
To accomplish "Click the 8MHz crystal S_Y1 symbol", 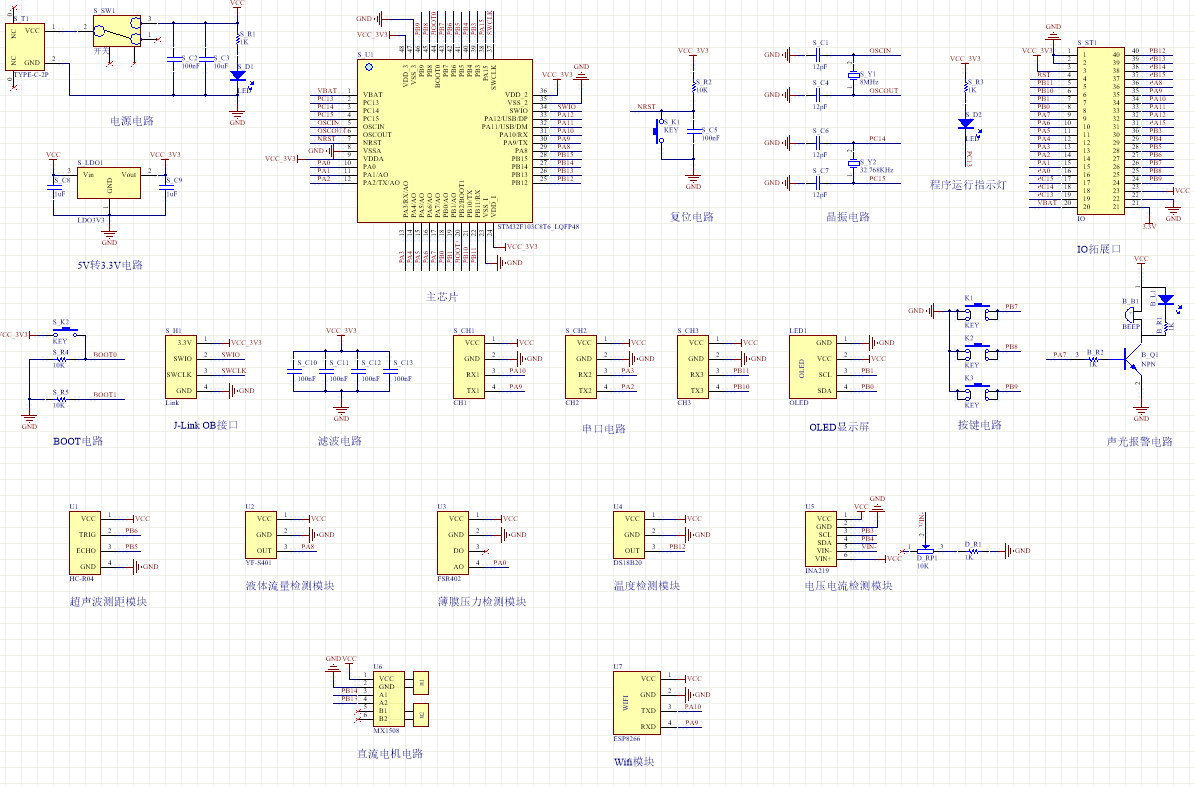I will click(854, 75).
